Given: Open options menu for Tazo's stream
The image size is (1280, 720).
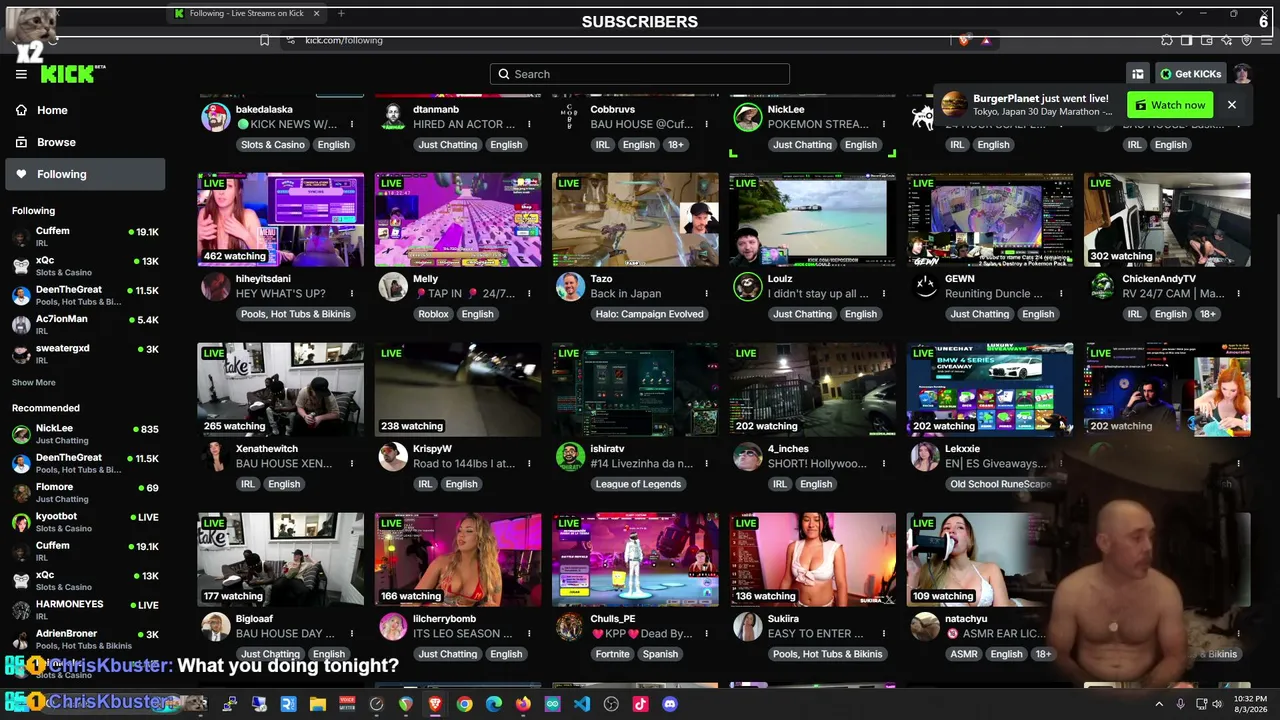Looking at the screenshot, I should [x=706, y=294].
